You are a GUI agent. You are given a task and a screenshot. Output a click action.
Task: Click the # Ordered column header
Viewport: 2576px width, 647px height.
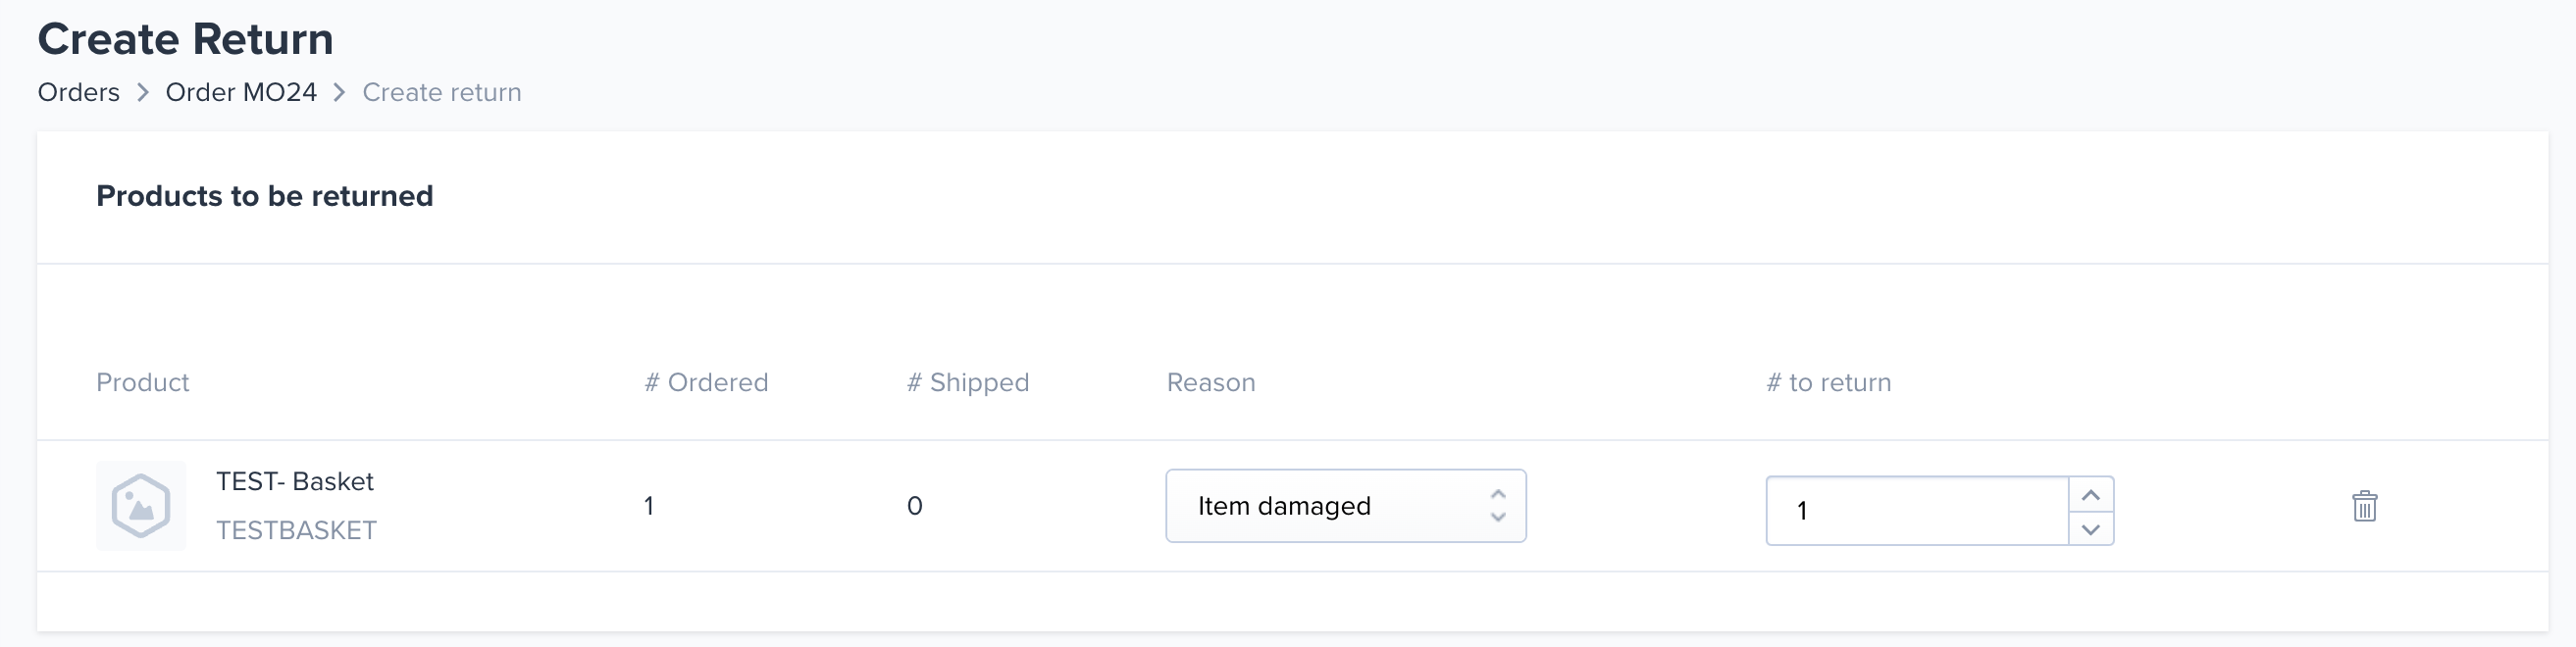click(706, 382)
